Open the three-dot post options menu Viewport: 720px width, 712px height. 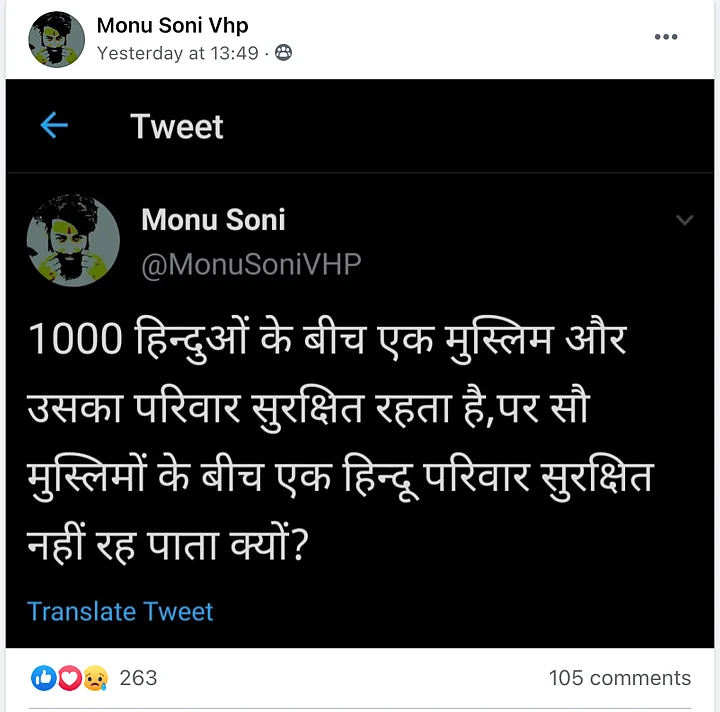(666, 37)
